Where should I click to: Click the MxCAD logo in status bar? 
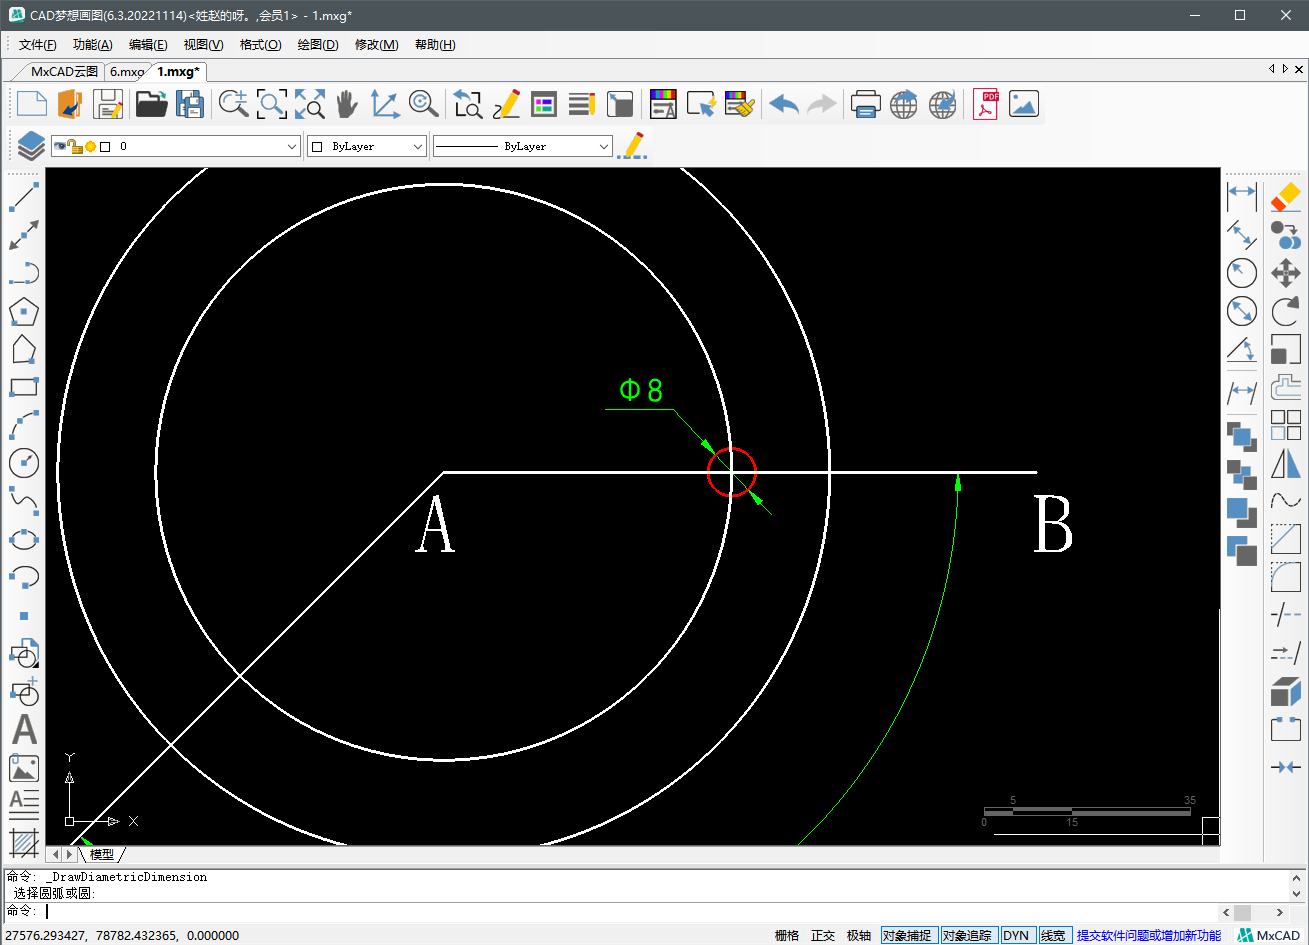[1269, 936]
